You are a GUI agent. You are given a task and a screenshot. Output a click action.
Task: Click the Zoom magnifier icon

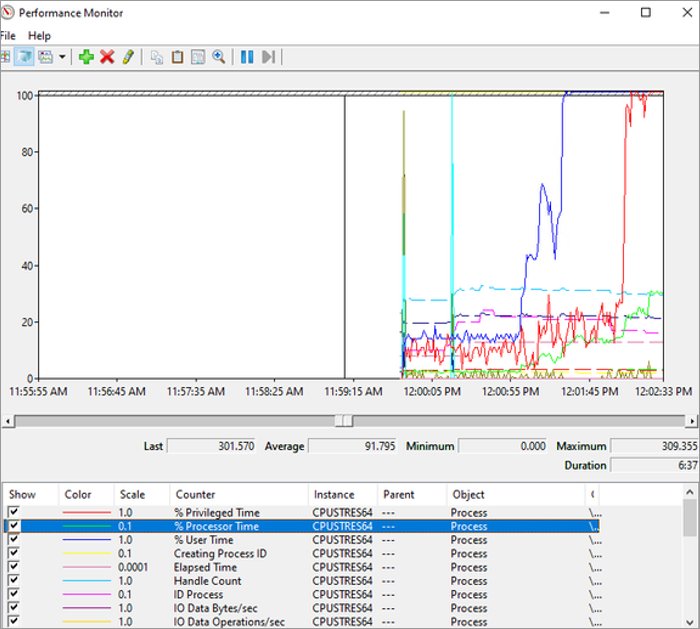tap(218, 57)
